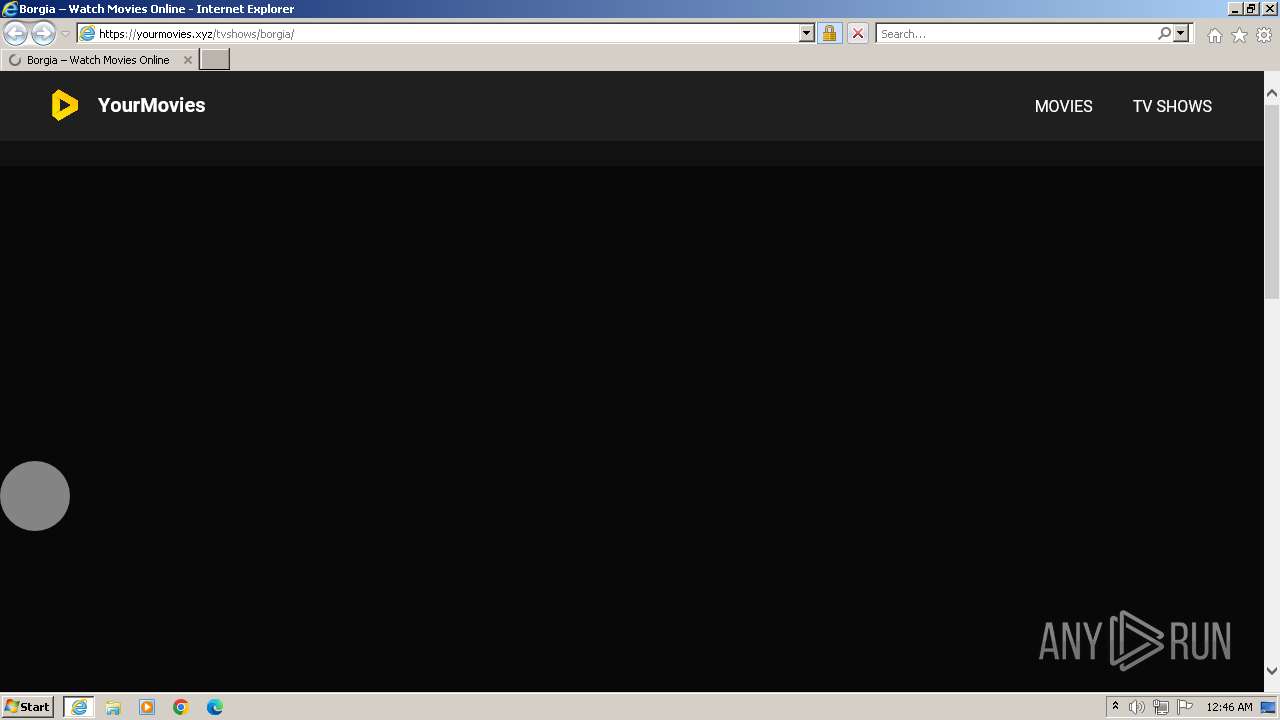This screenshot has height=720, width=1280.
Task: Open a new blank tab
Action: click(x=215, y=60)
